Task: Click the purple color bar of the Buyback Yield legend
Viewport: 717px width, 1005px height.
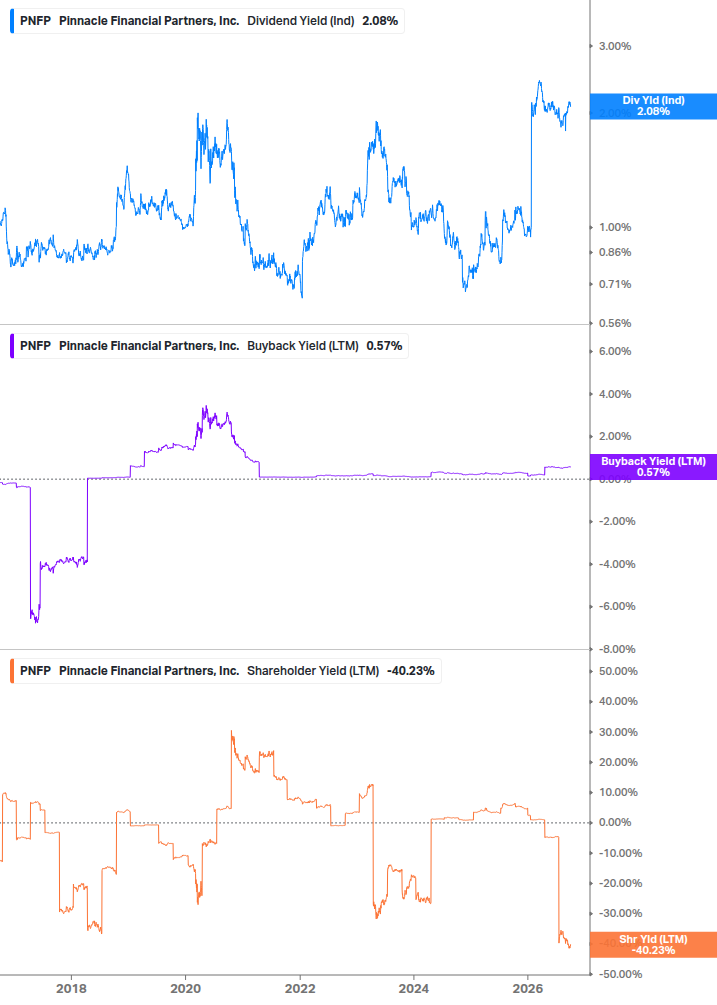Action: (12, 345)
